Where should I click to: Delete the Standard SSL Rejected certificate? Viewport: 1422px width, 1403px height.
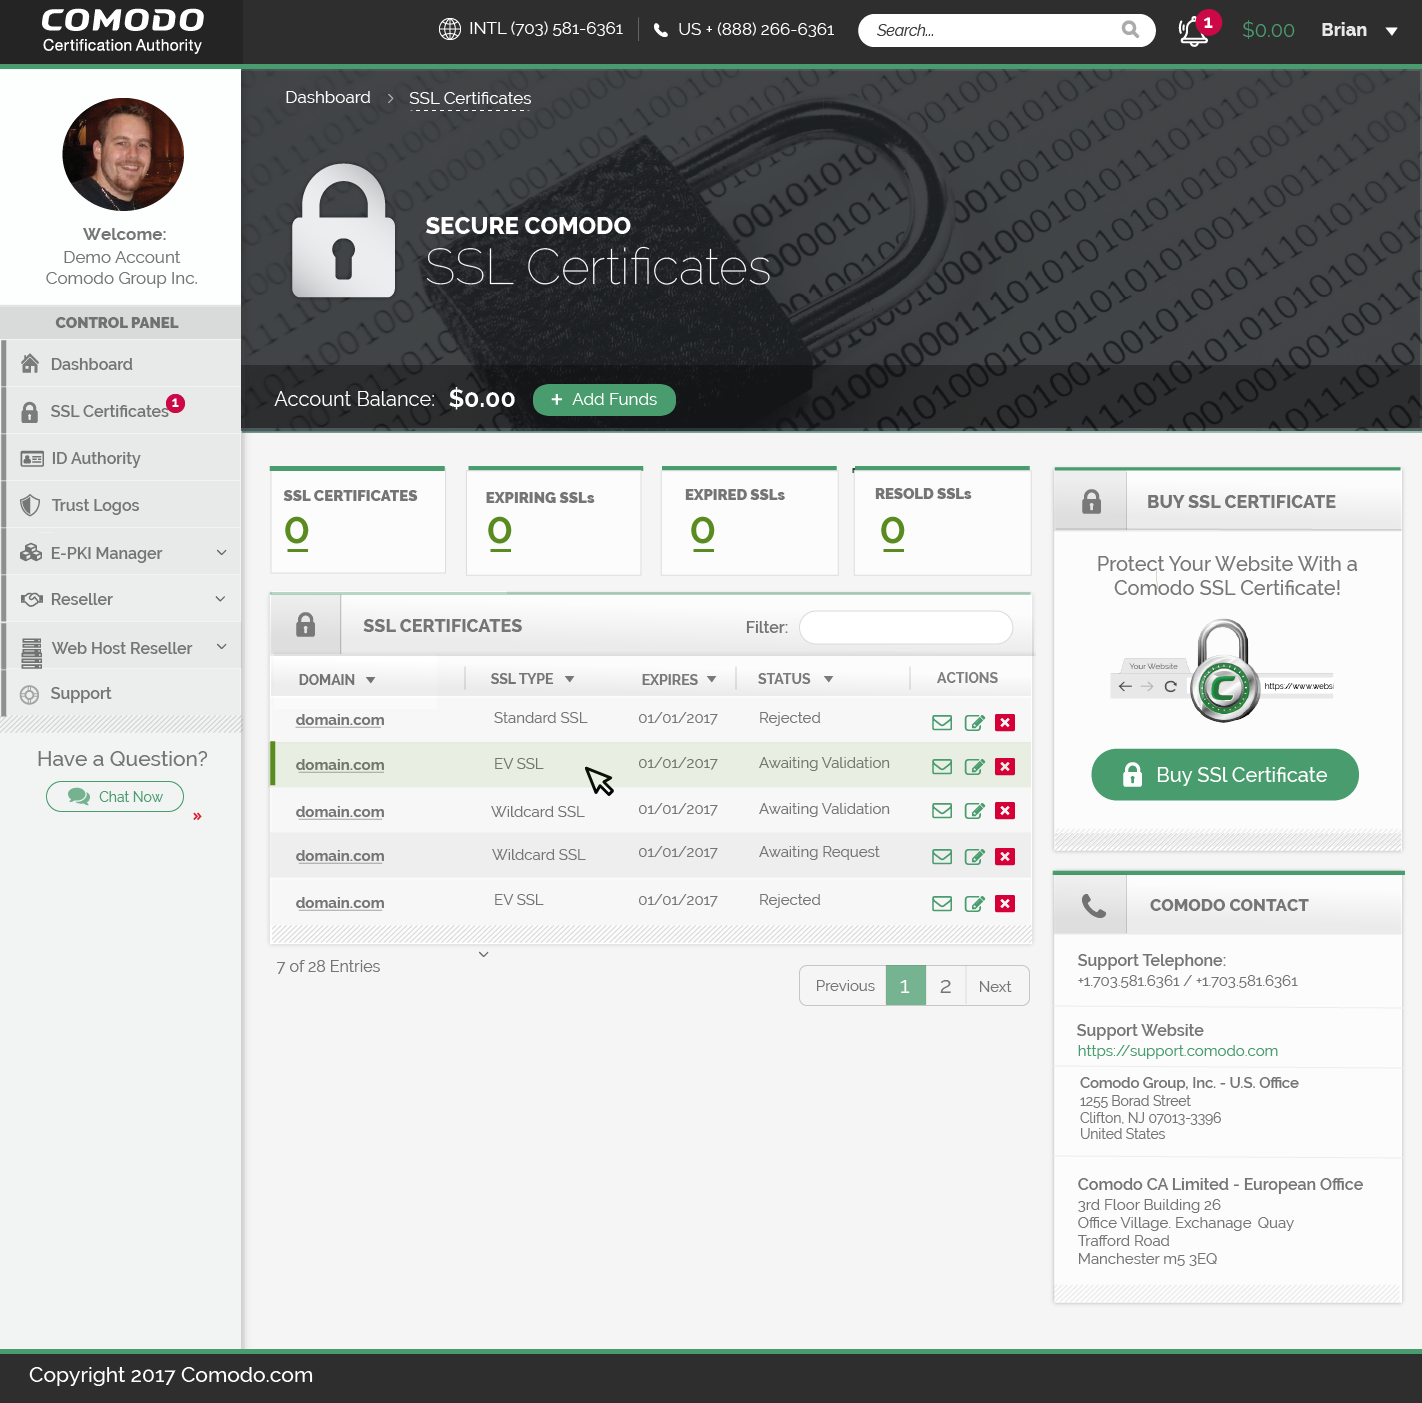pos(1005,722)
